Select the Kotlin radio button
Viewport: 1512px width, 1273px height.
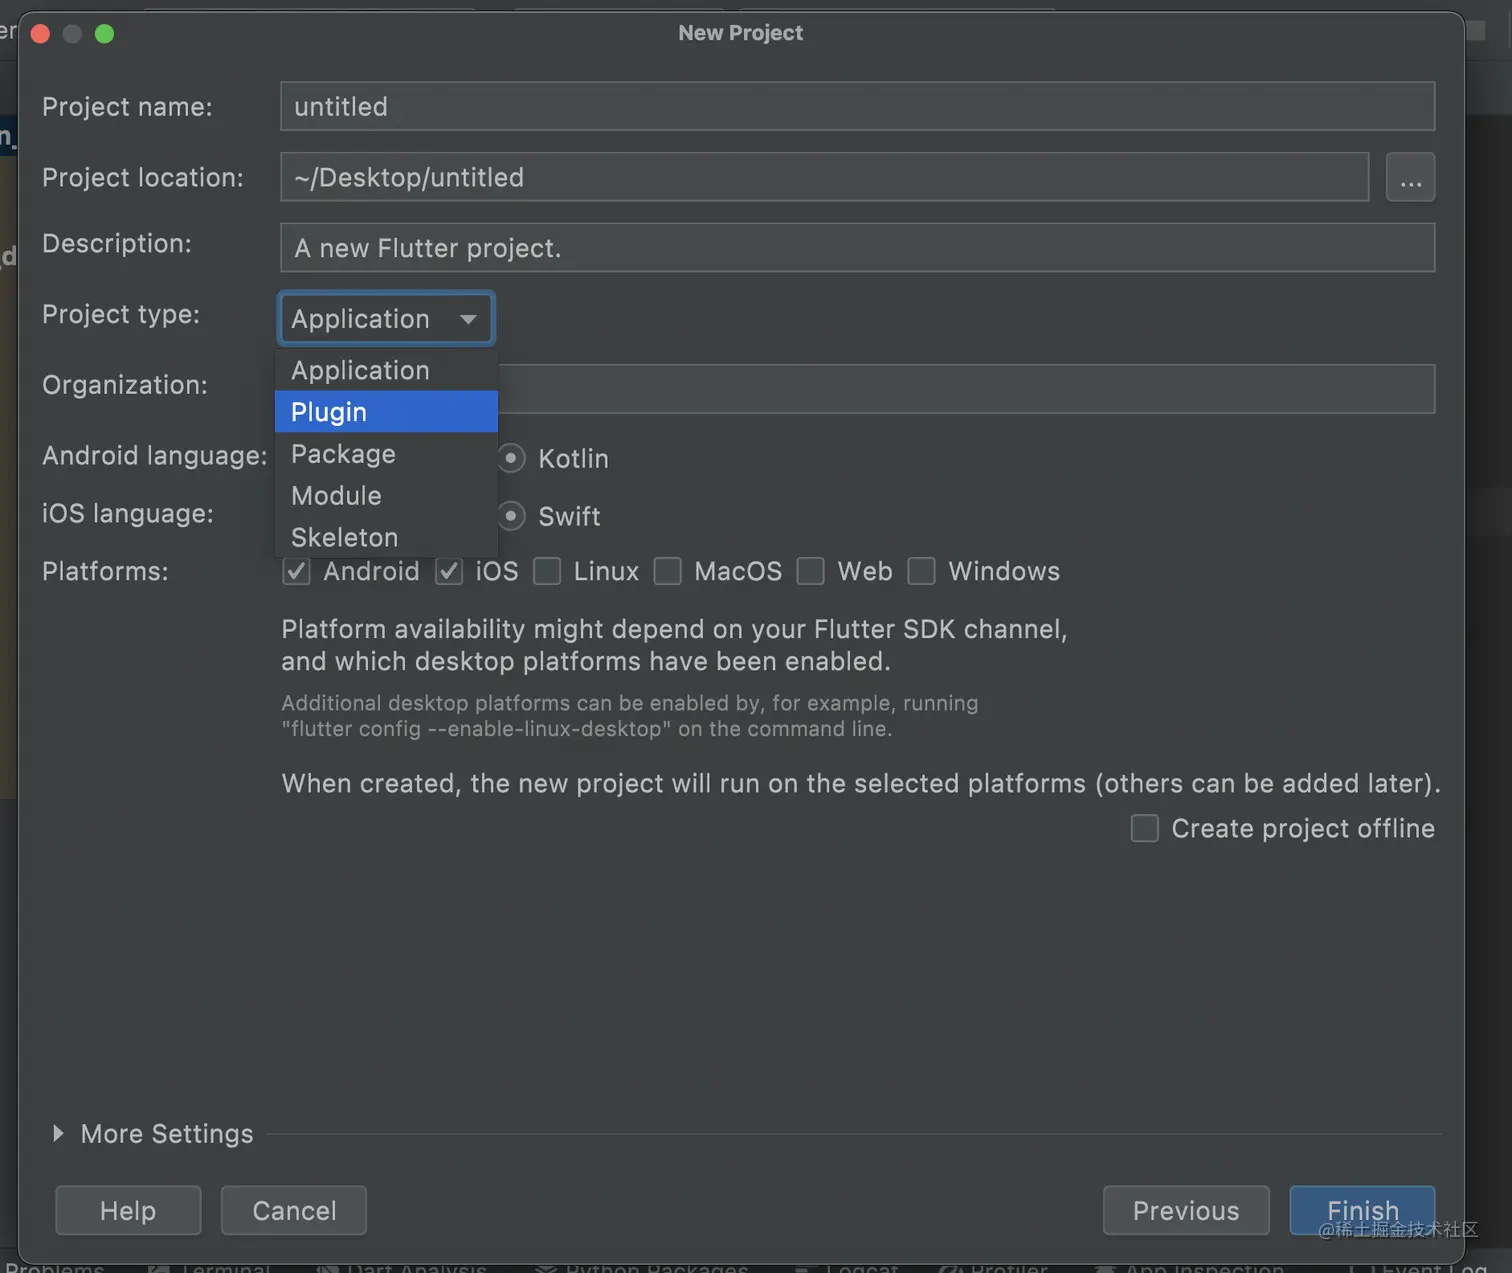pos(511,458)
